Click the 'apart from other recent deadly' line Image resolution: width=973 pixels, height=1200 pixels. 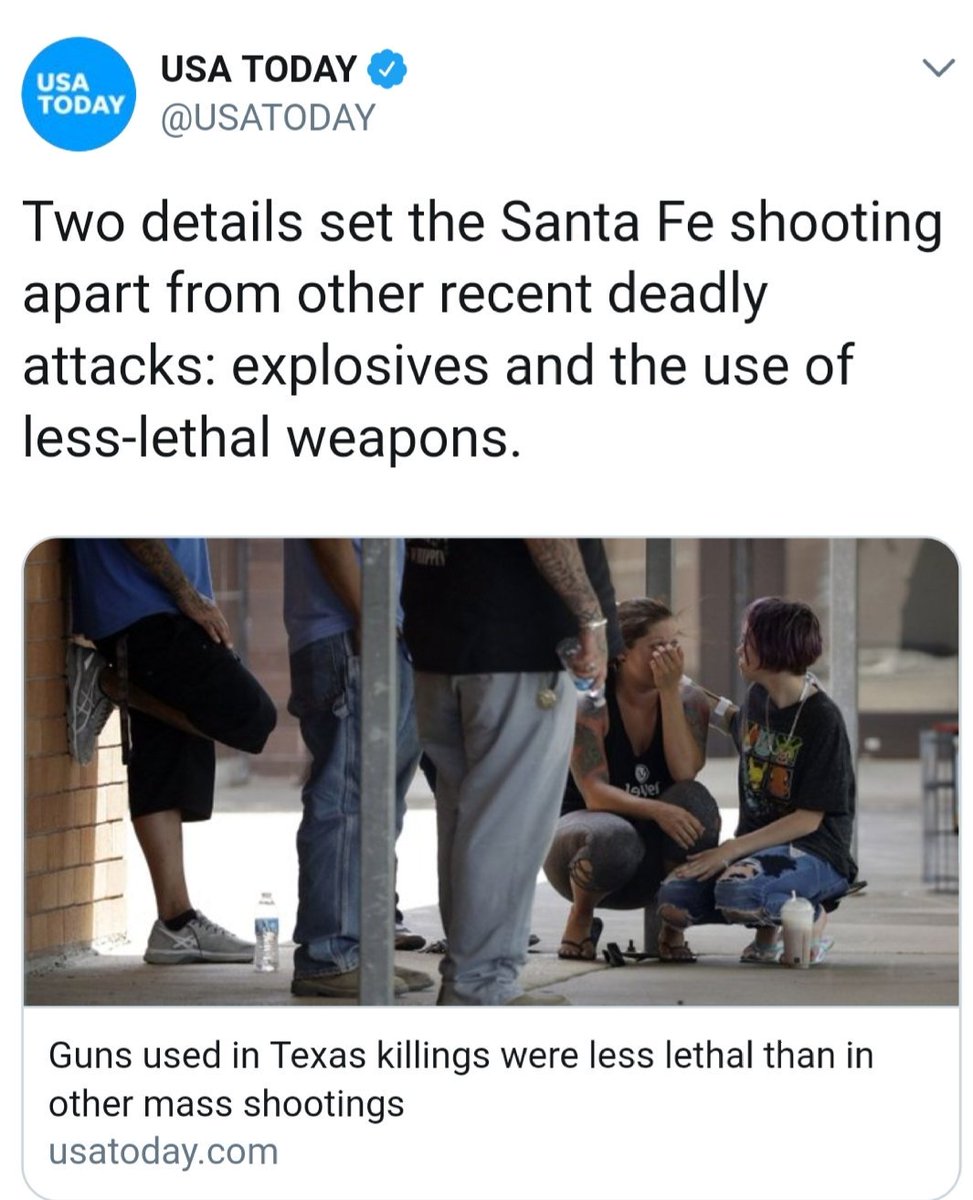coord(394,296)
